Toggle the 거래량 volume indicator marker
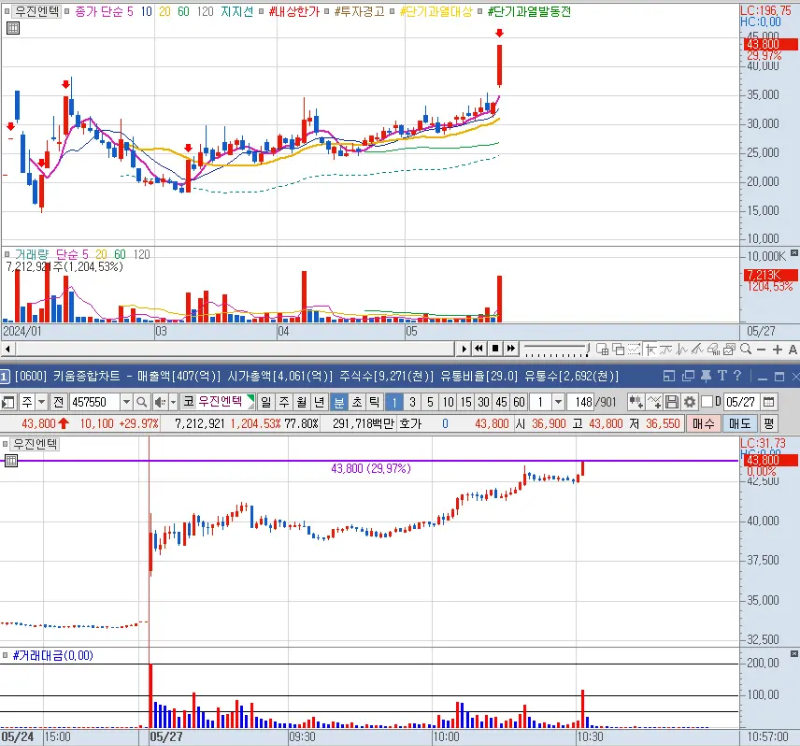Screen dimensions: 800x746 coord(7,254)
